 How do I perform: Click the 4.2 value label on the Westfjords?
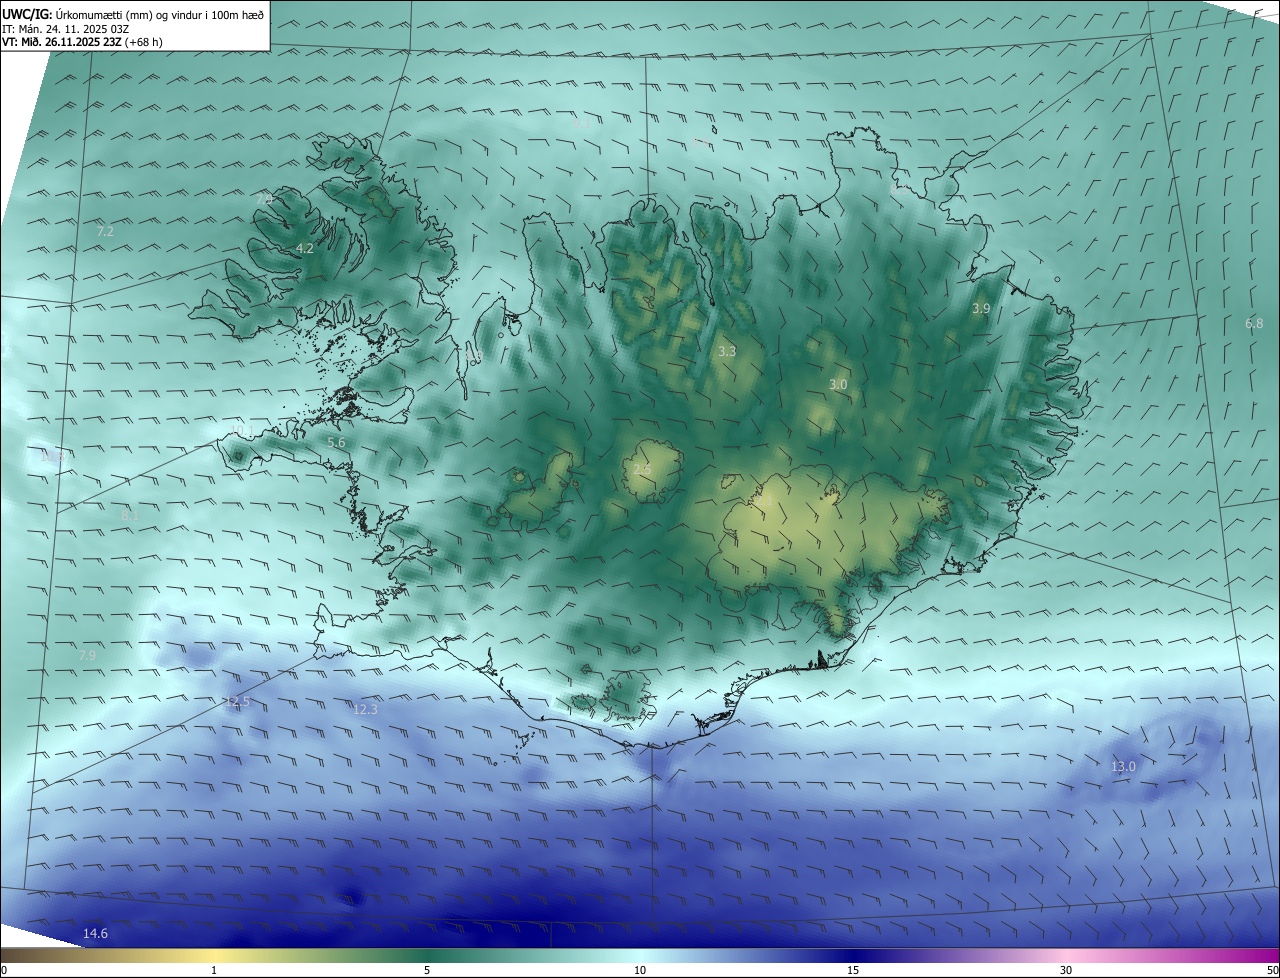pos(305,248)
